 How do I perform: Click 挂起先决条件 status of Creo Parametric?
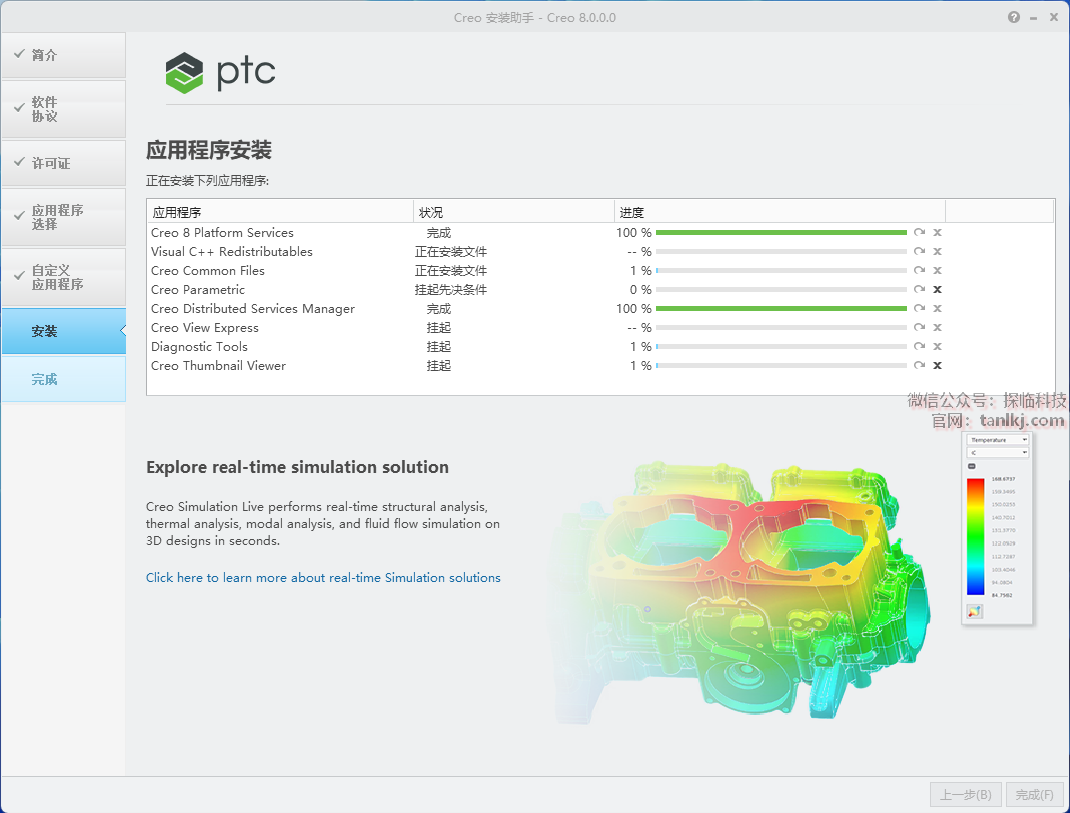click(x=451, y=289)
